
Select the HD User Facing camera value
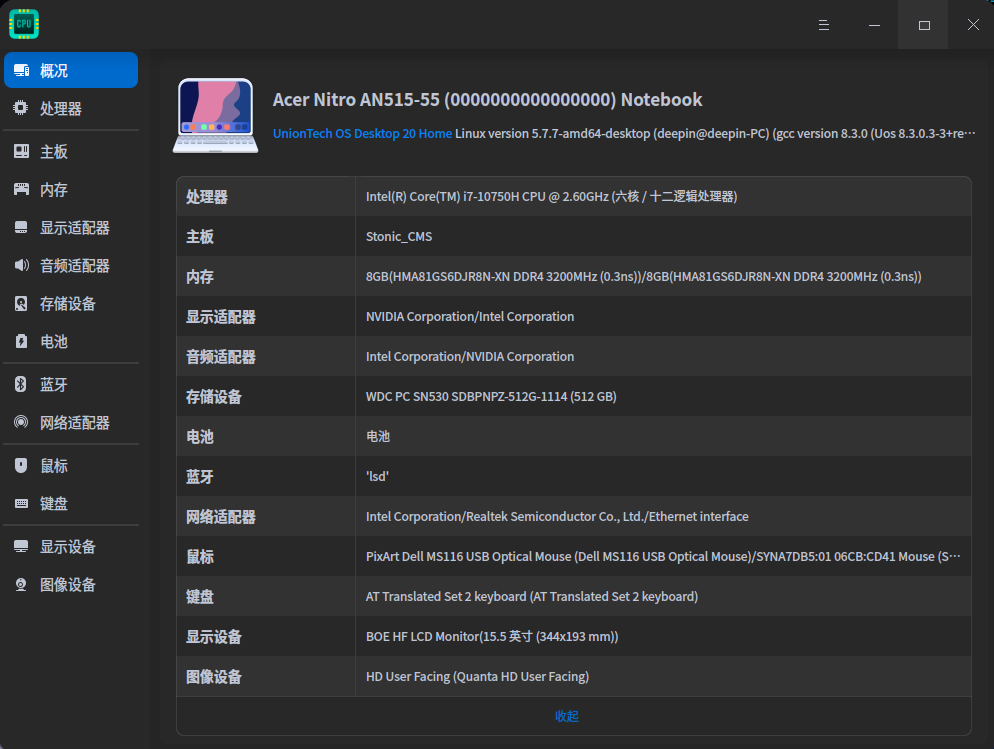coord(477,675)
